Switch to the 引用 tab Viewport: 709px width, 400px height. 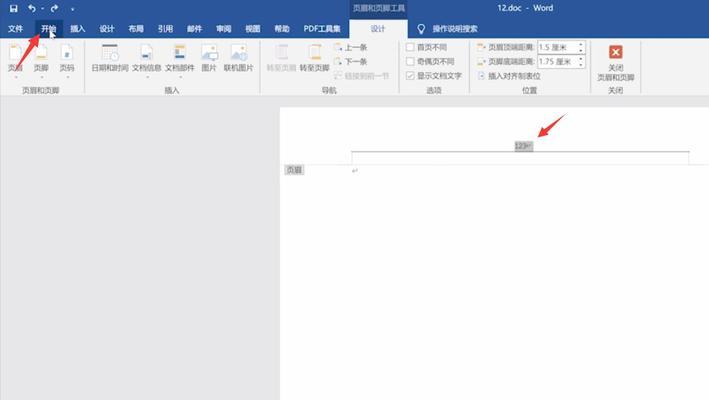(165, 28)
